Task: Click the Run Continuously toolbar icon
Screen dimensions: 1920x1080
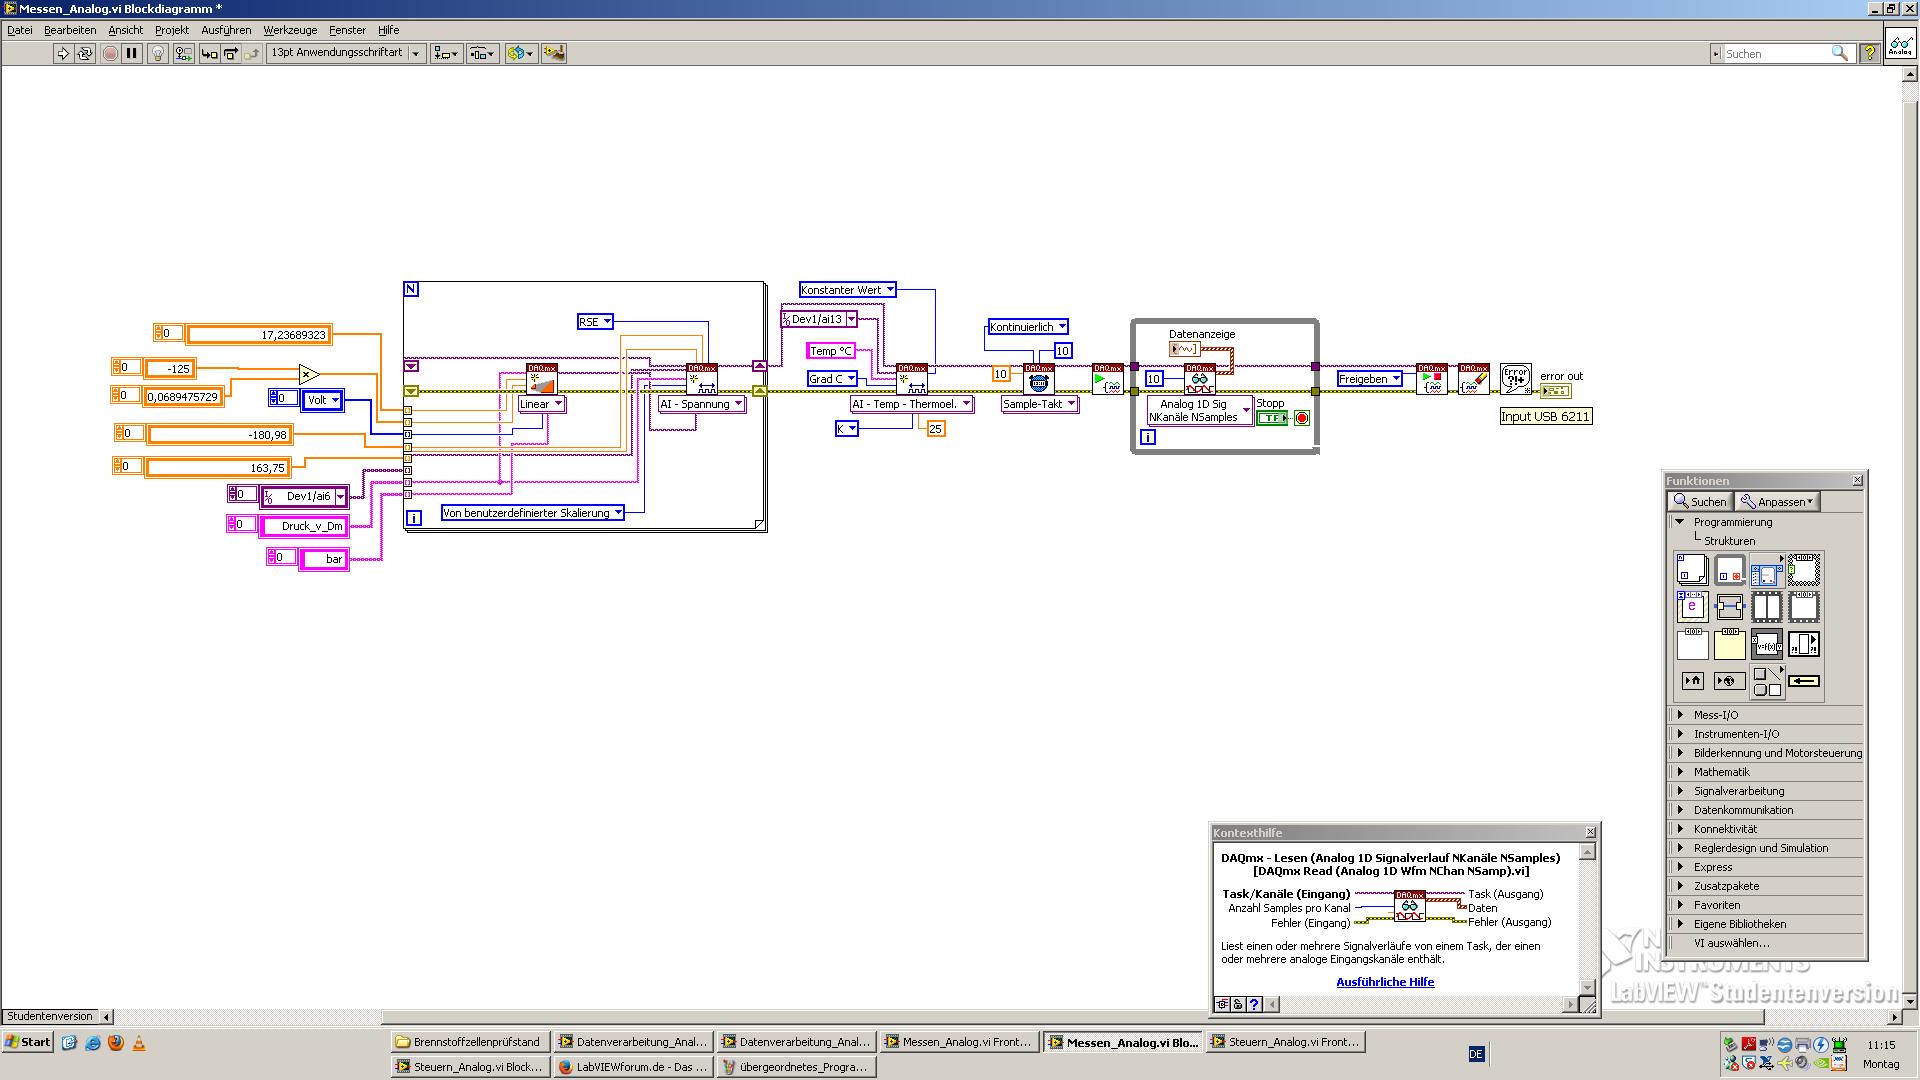Action: [x=85, y=54]
